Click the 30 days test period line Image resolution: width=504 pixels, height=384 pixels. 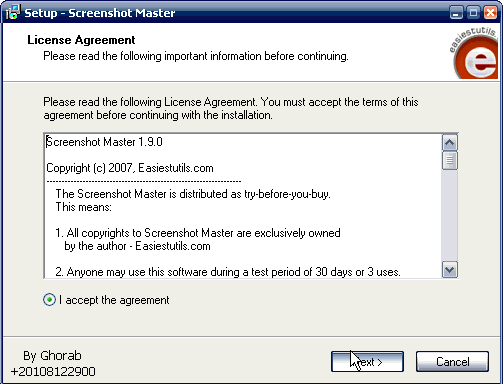coord(228,272)
